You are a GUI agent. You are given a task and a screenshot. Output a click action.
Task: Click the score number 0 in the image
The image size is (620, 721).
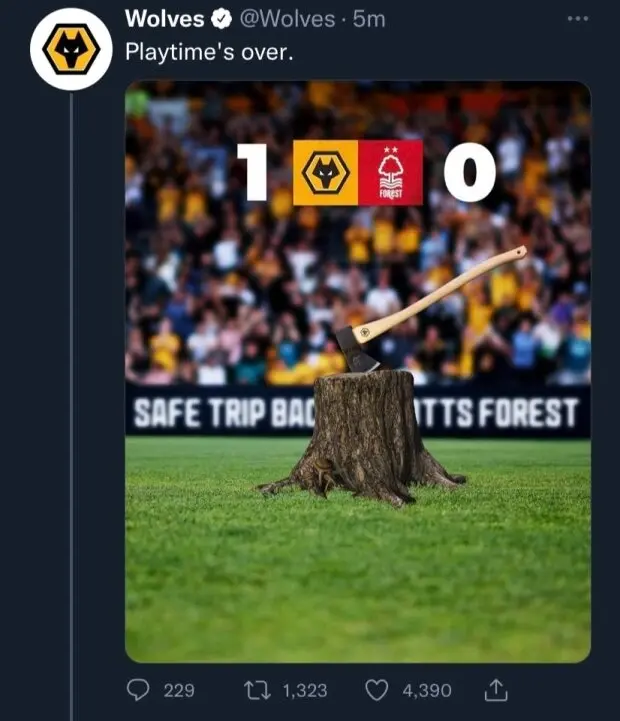pyautogui.click(x=468, y=173)
